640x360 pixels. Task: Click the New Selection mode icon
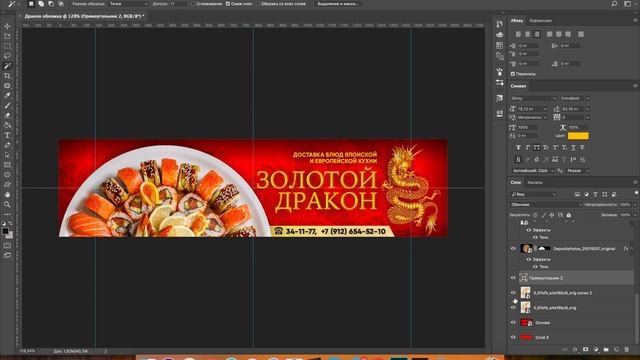pyautogui.click(x=31, y=4)
